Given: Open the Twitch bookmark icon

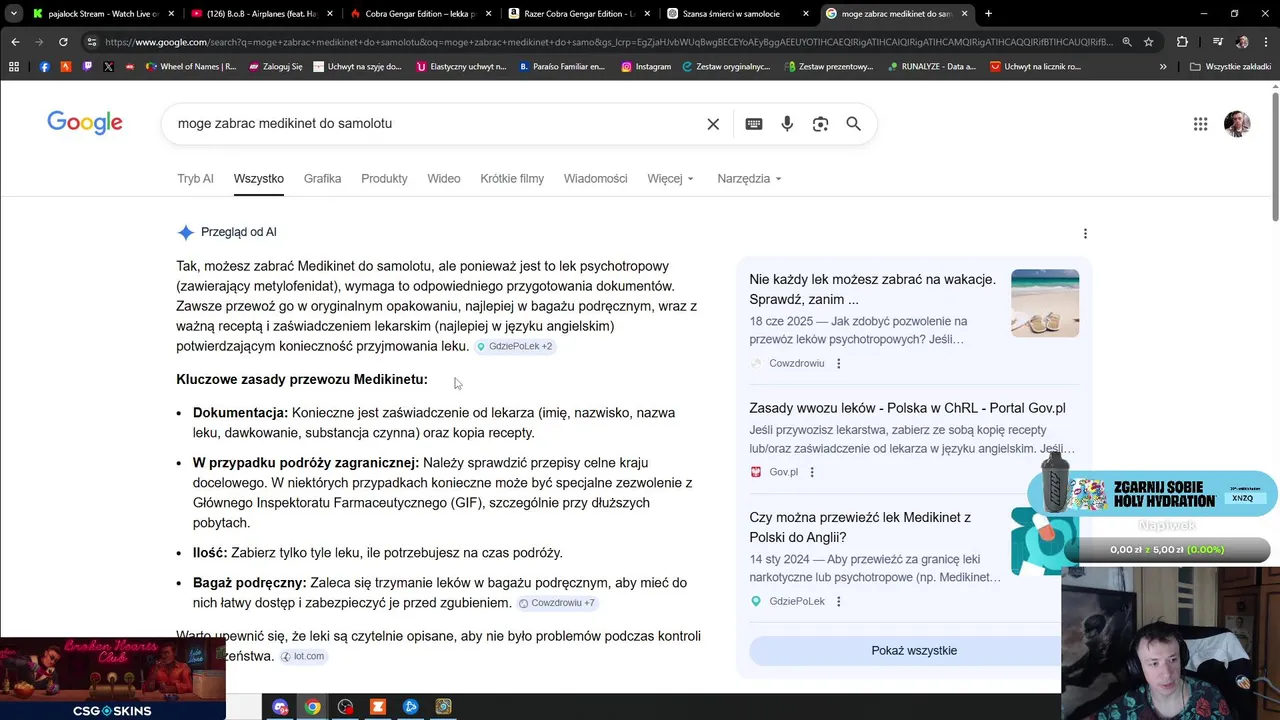Looking at the screenshot, I should tap(87, 67).
